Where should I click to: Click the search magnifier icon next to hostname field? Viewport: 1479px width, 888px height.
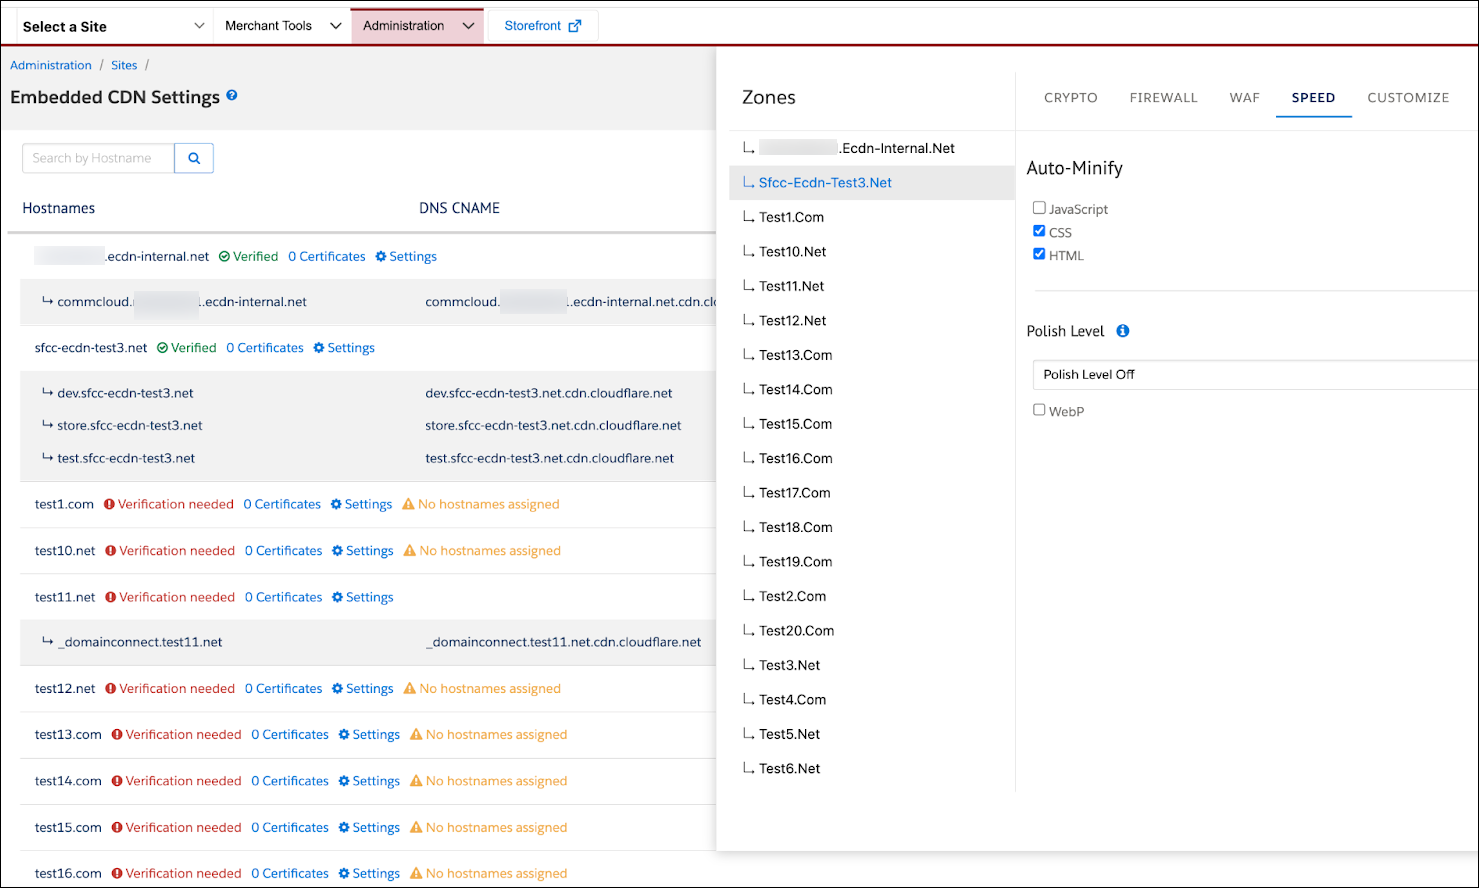[x=193, y=158]
